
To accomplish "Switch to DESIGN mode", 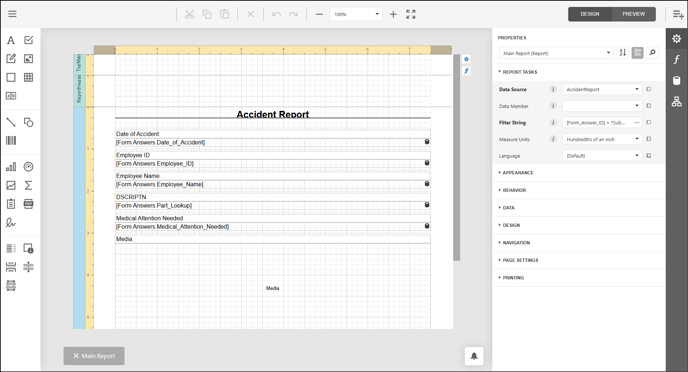I will [x=590, y=14].
